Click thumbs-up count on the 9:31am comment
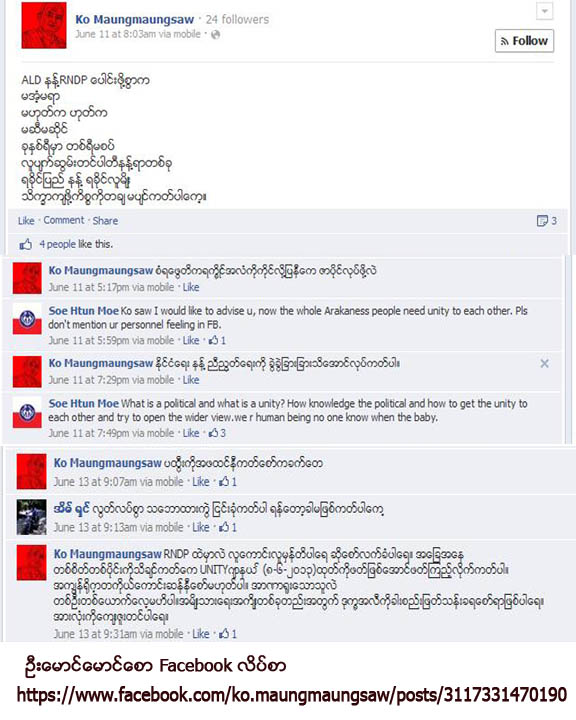 pos(228,634)
